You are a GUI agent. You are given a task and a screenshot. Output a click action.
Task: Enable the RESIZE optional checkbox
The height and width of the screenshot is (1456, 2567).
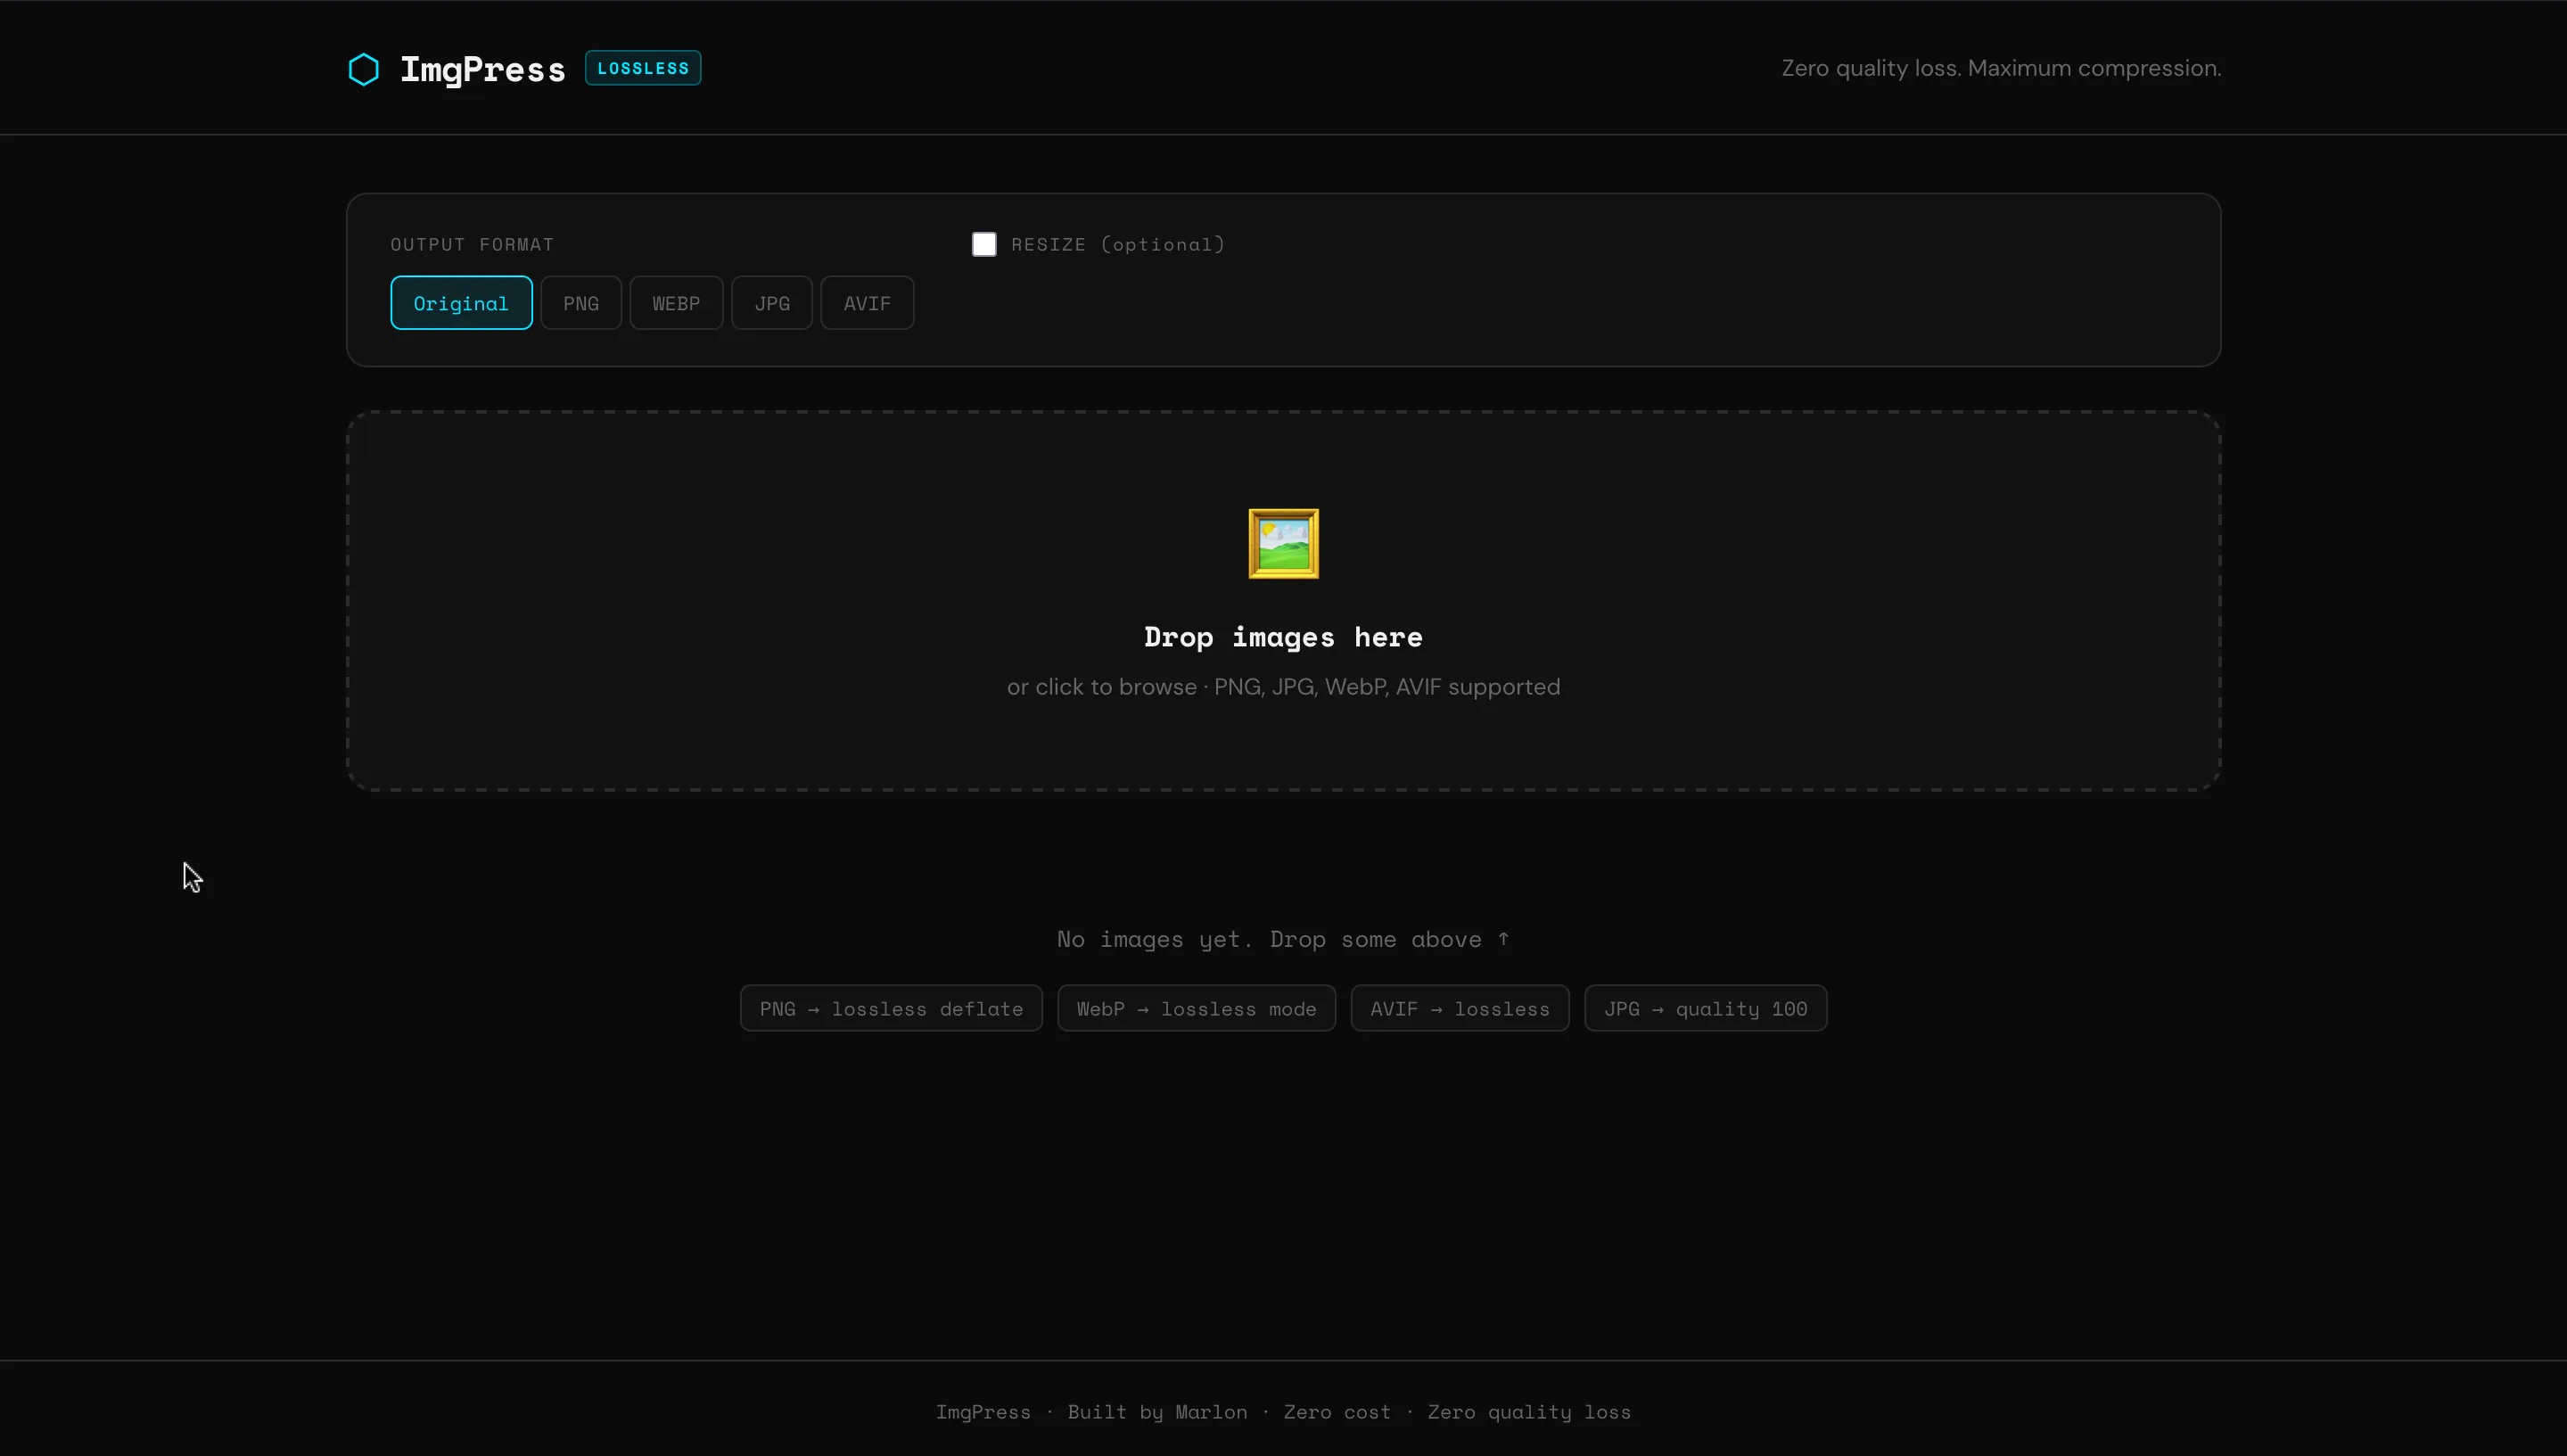[x=983, y=243]
